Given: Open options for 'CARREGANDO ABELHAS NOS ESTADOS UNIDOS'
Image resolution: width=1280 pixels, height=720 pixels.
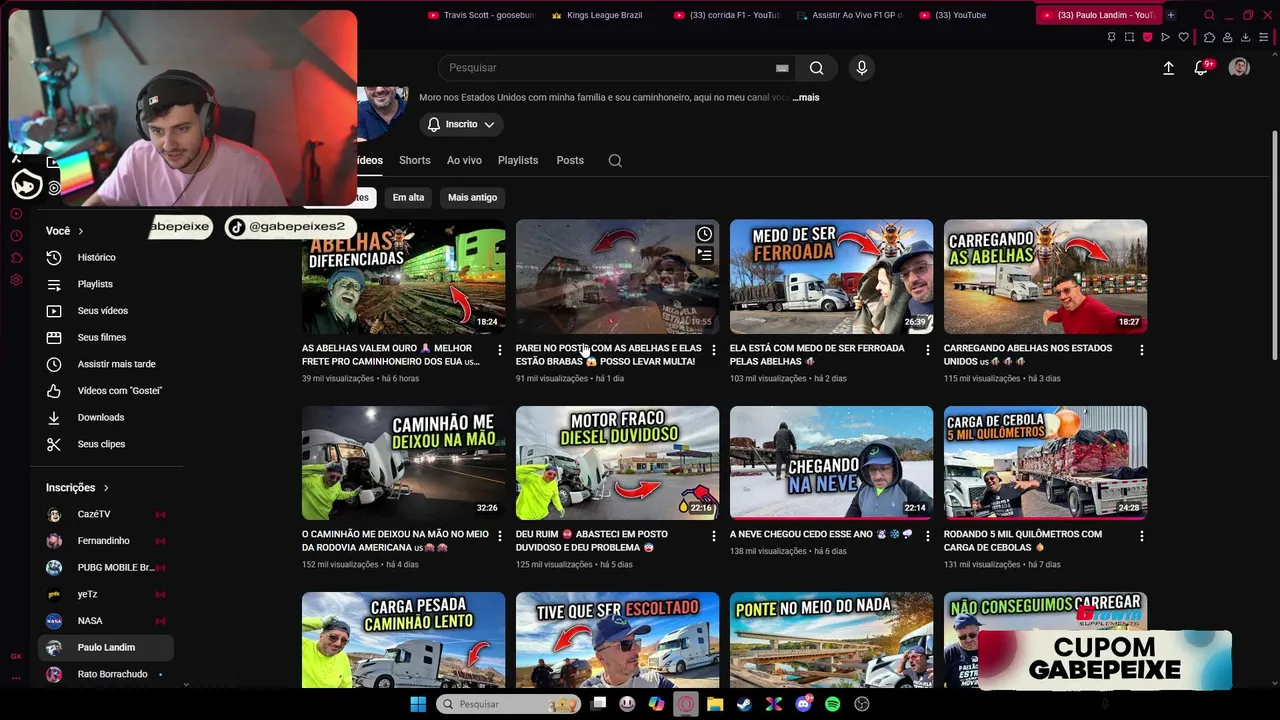Looking at the screenshot, I should tap(1142, 350).
